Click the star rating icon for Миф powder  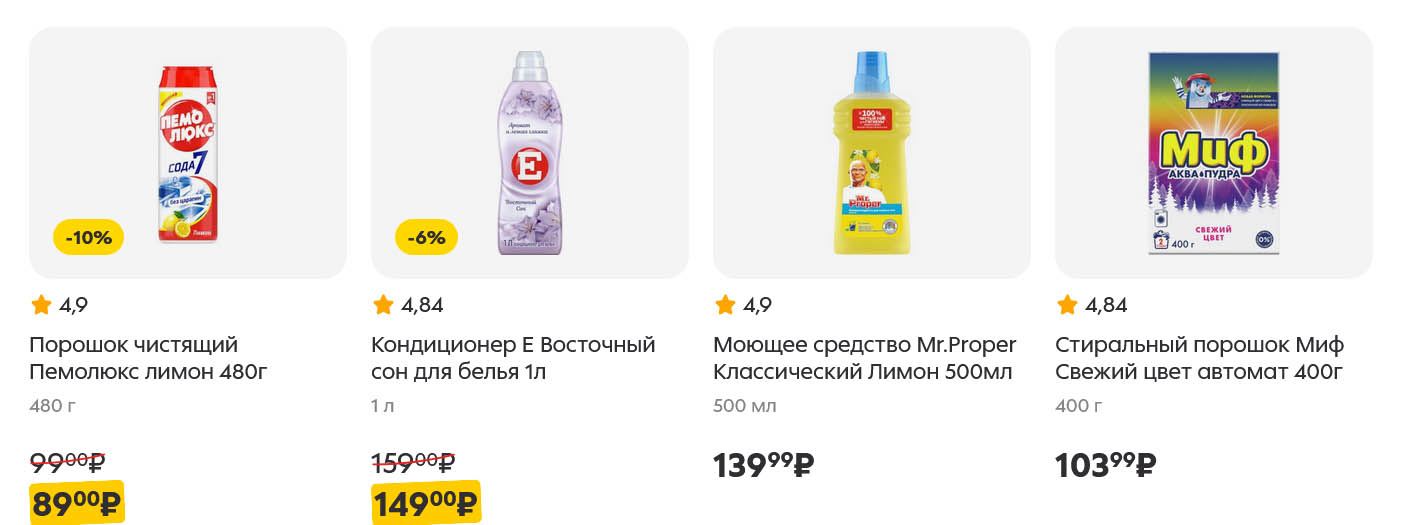[1067, 305]
